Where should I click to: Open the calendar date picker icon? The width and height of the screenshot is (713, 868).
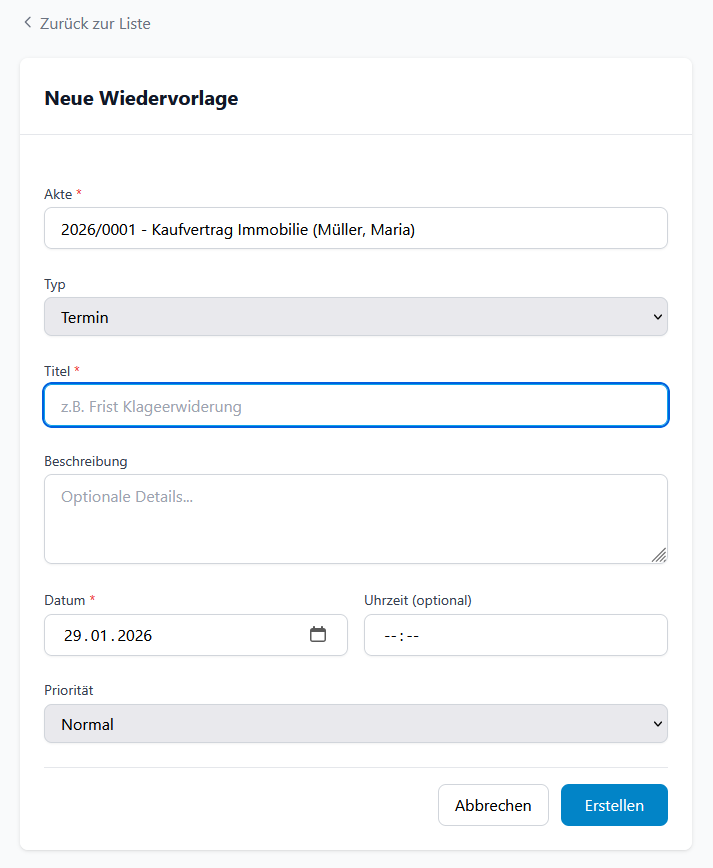pyautogui.click(x=318, y=634)
